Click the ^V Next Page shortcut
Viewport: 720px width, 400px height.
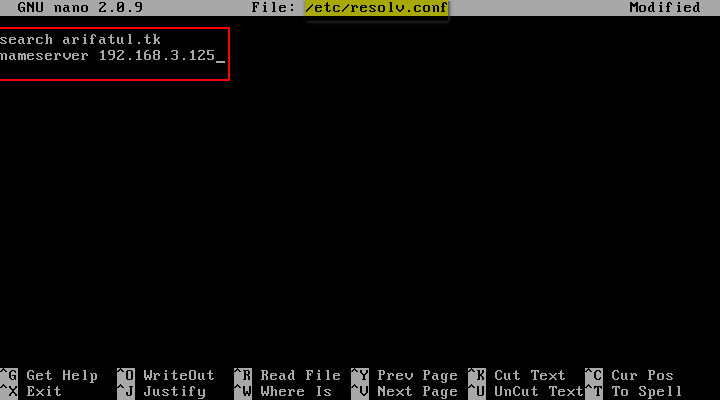tap(405, 392)
